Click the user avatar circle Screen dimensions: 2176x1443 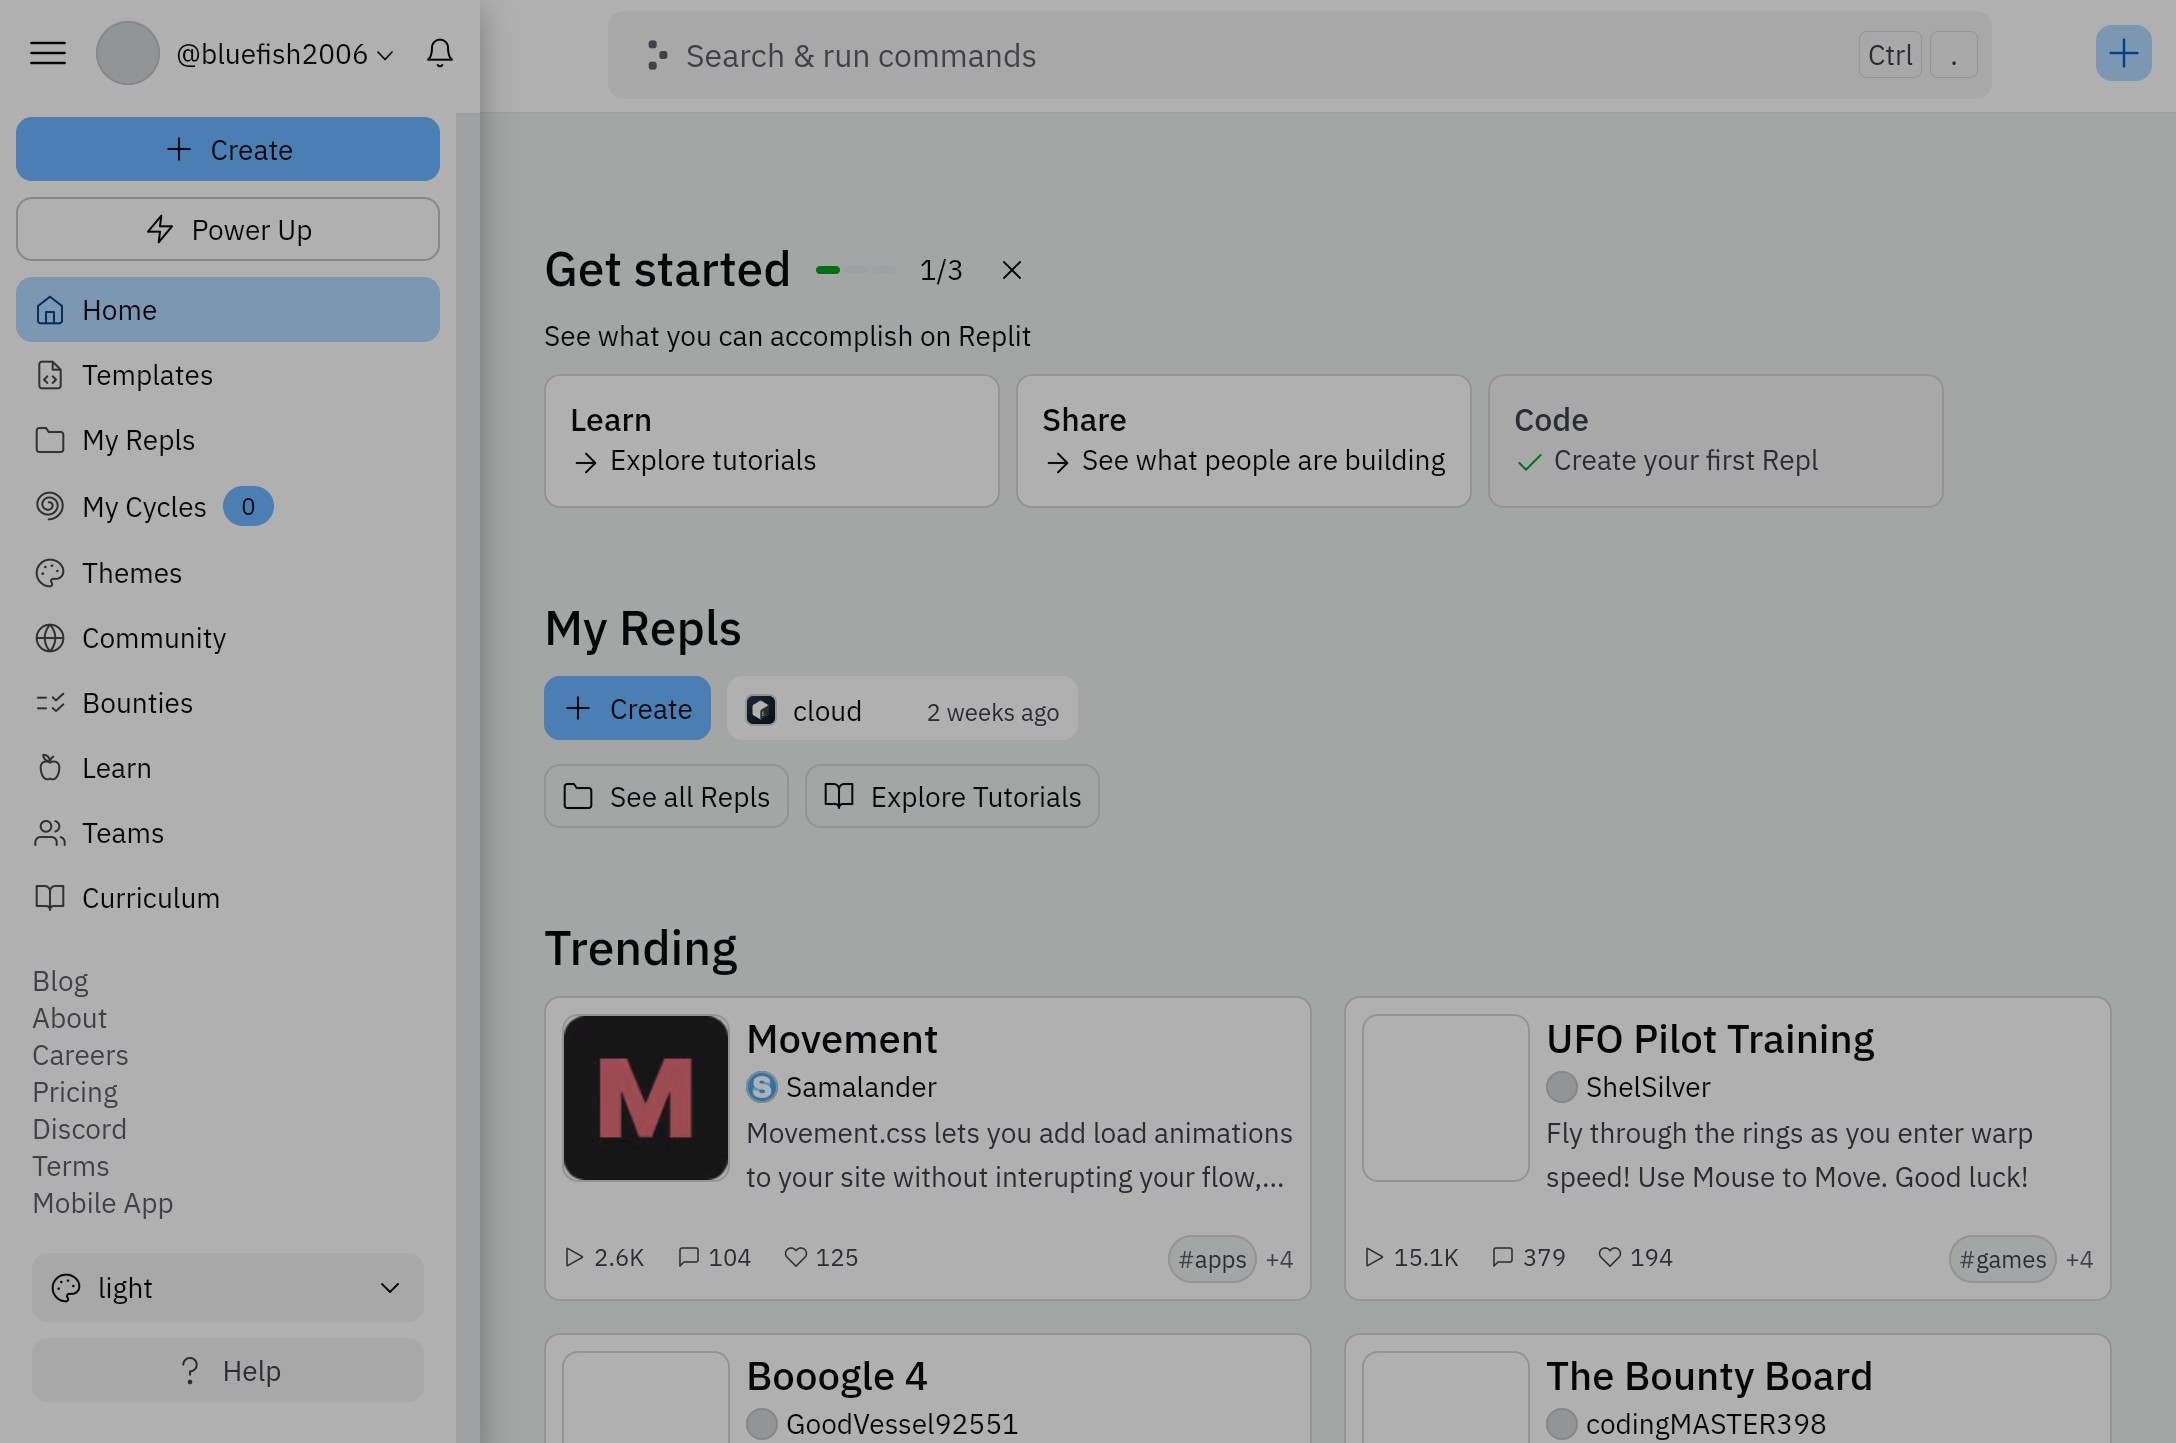tap(127, 54)
